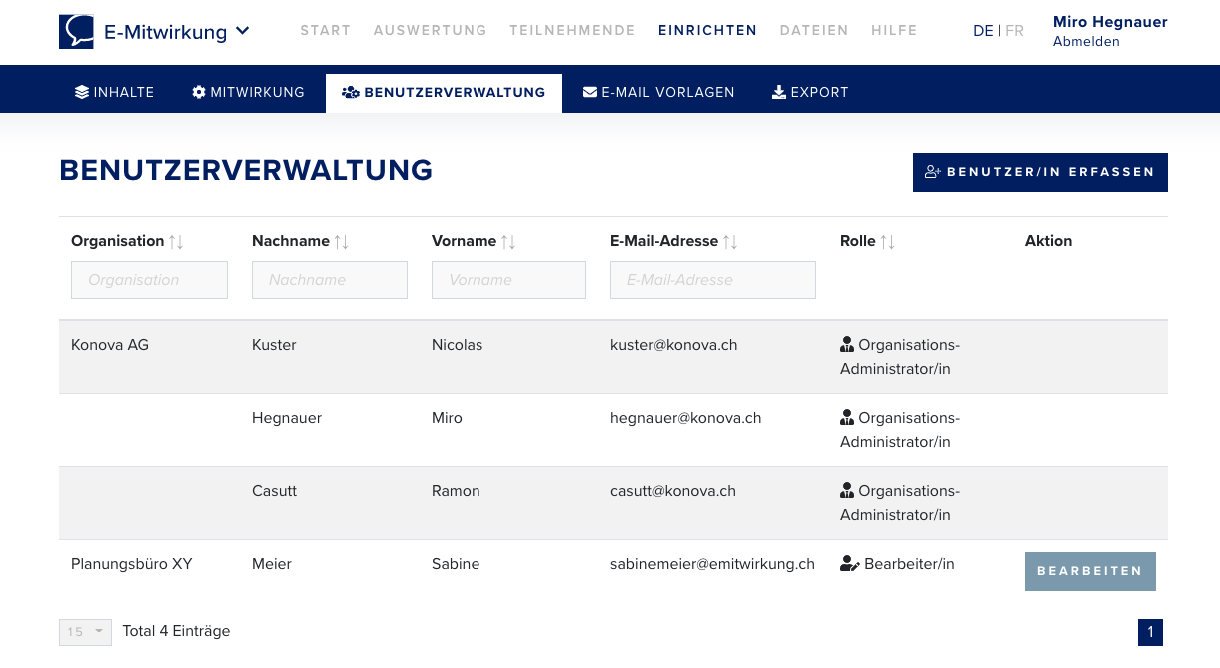Click the Meier last name cell
Image resolution: width=1220 pixels, height=668 pixels.
272,564
